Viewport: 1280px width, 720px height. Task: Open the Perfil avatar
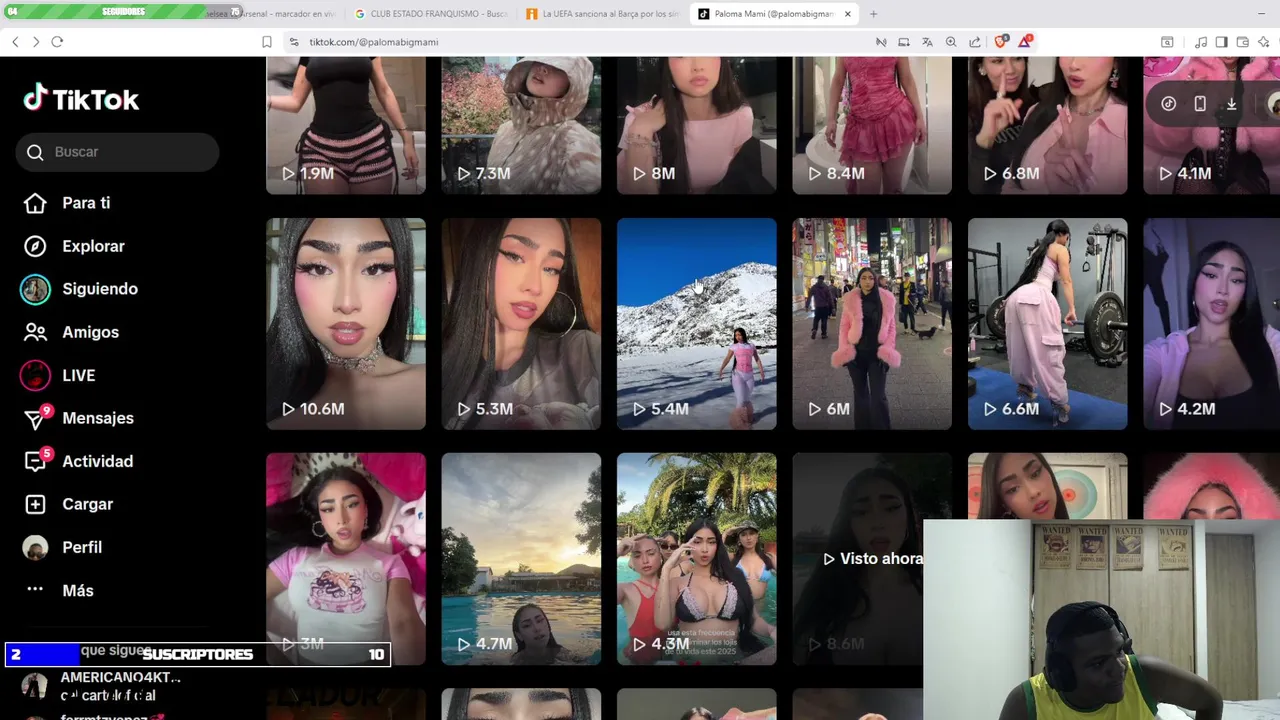pos(35,547)
